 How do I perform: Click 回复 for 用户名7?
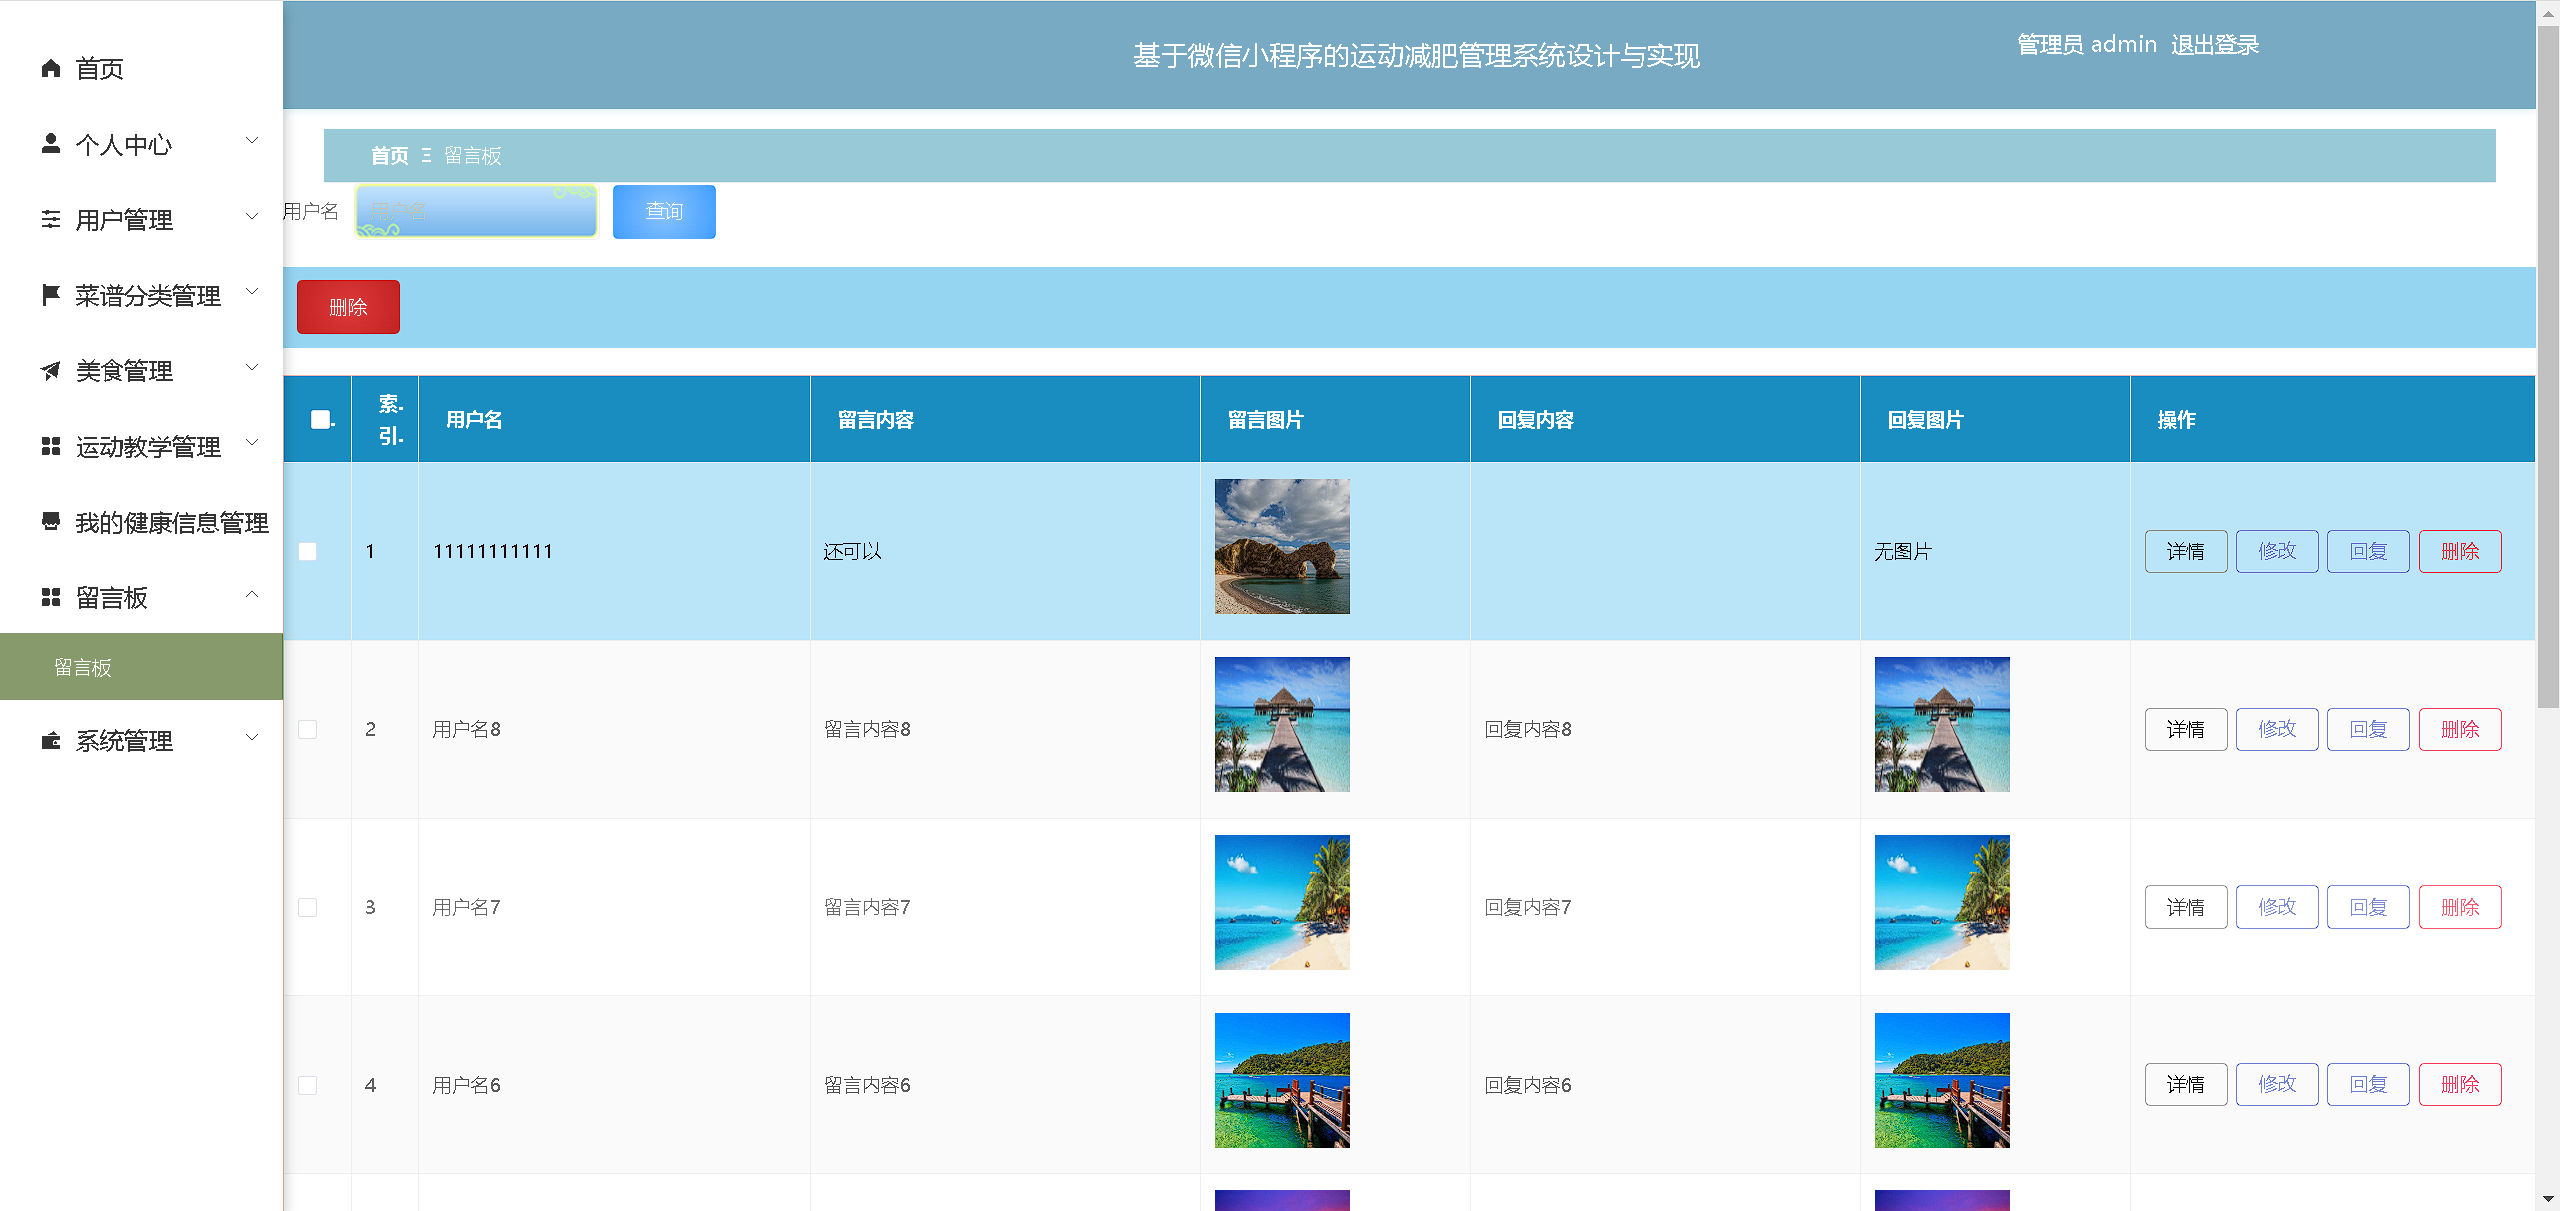pos(2368,907)
